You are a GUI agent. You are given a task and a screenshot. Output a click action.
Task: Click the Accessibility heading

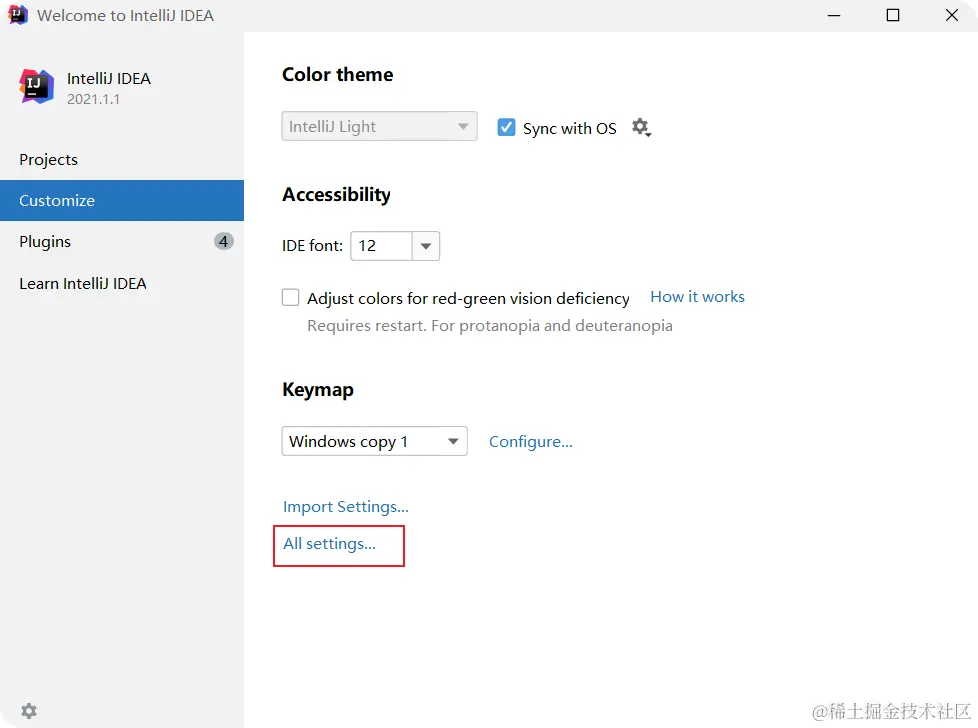[x=336, y=195]
